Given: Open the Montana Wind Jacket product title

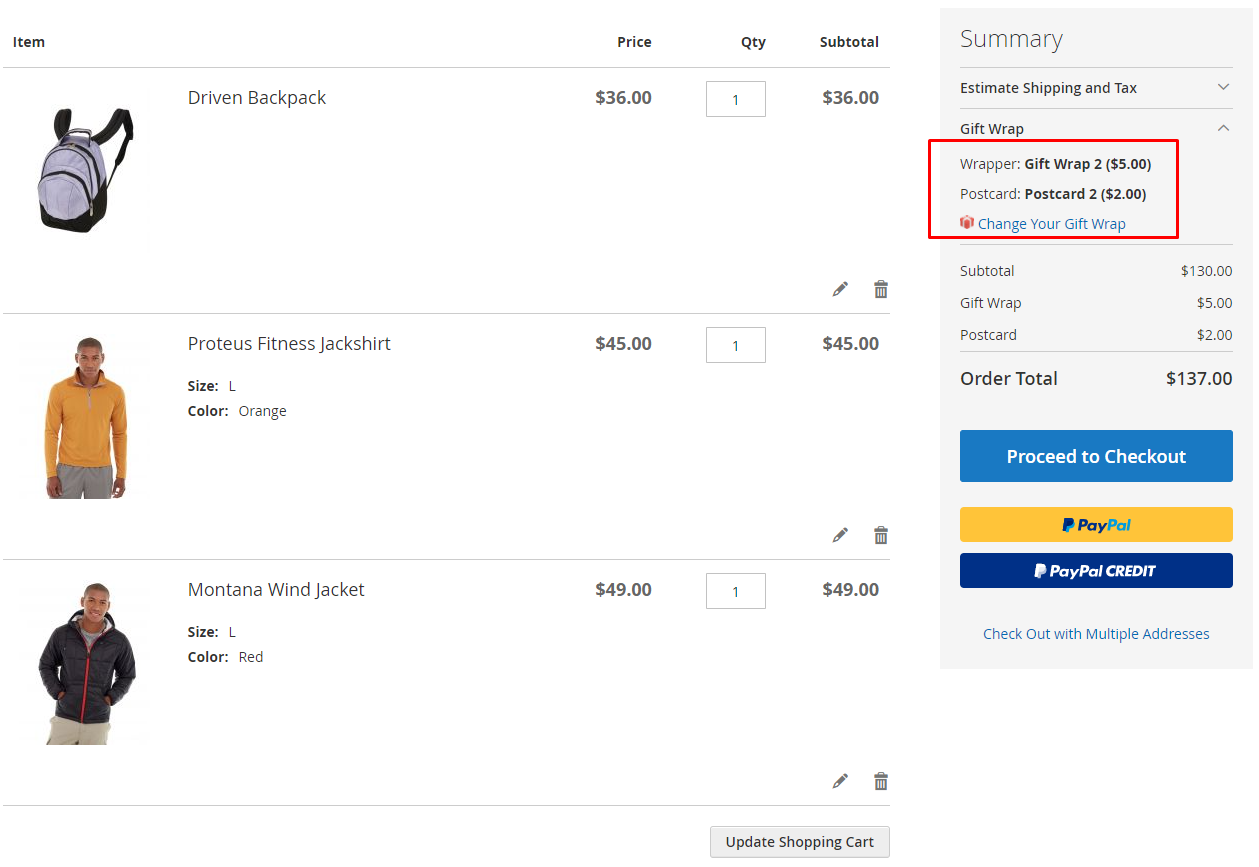Looking at the screenshot, I should 276,590.
